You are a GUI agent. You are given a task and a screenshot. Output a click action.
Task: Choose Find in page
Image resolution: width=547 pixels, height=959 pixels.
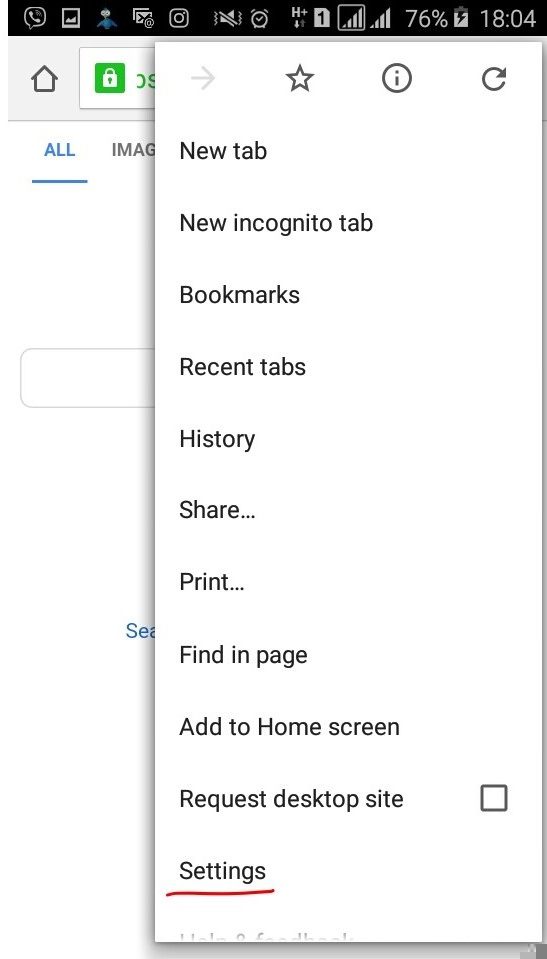(243, 656)
